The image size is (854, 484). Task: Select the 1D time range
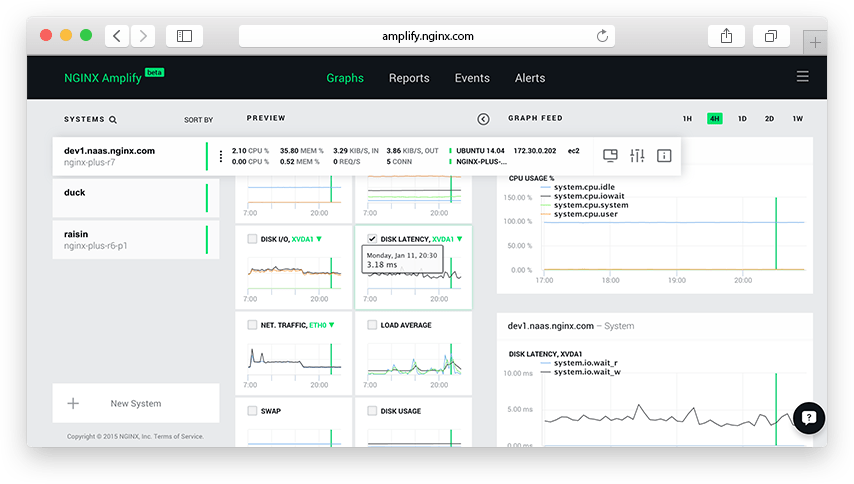(742, 119)
